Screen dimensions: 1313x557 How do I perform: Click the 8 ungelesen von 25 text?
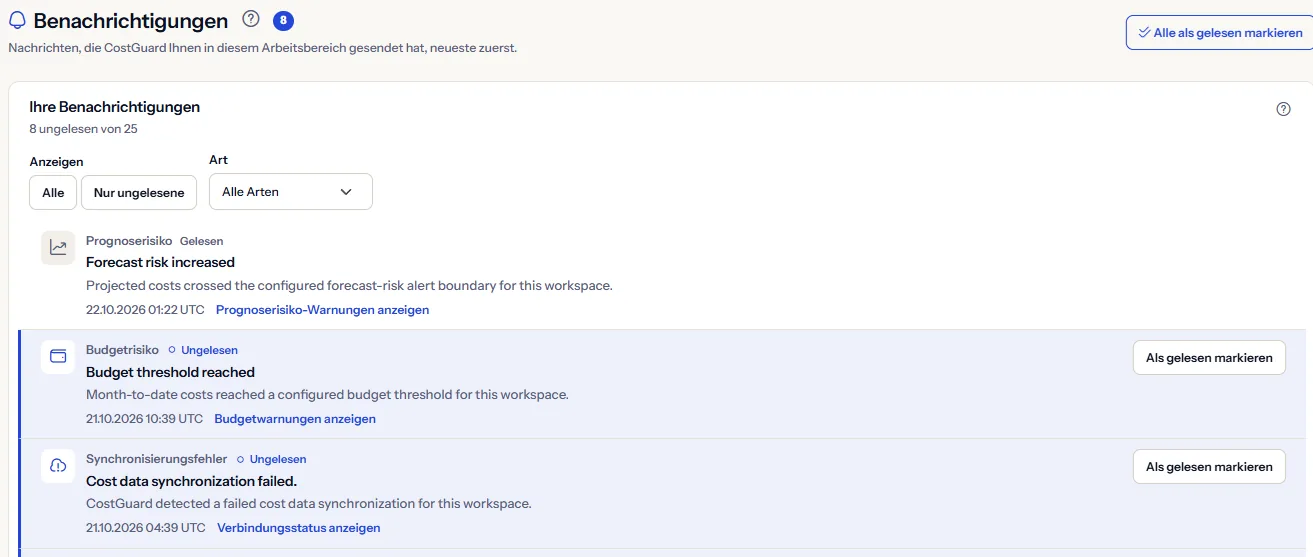pos(83,129)
